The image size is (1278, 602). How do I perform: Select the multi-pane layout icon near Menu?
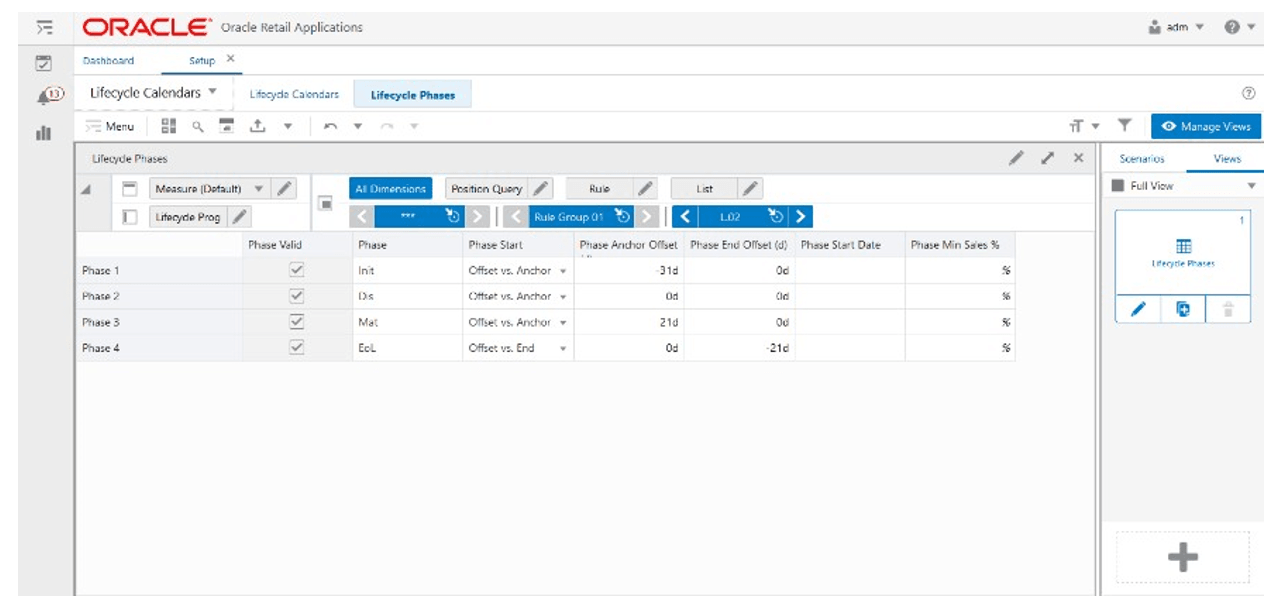169,127
